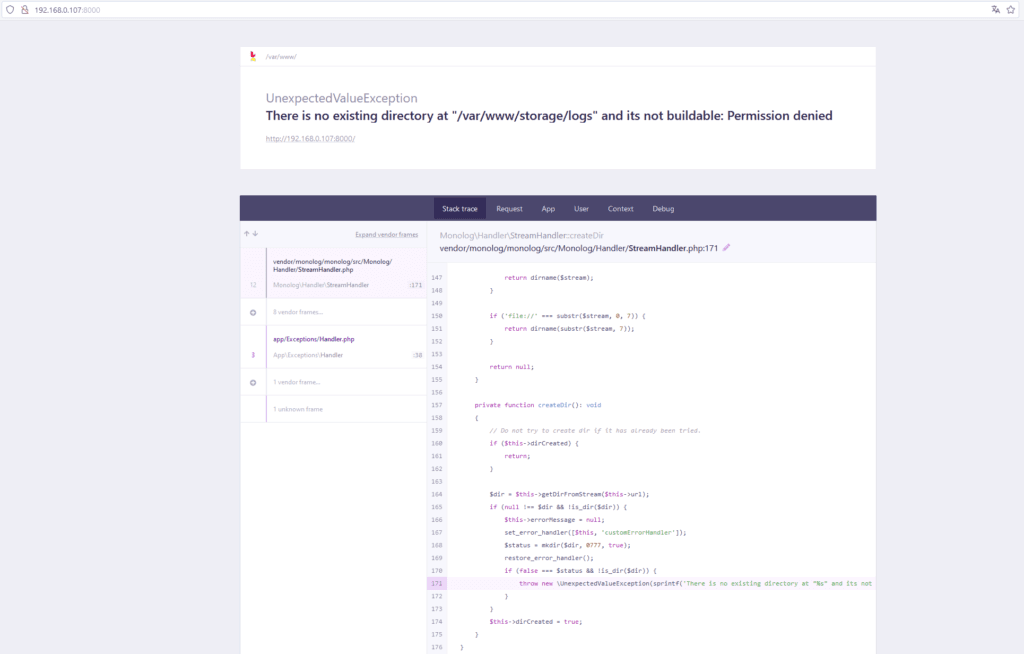1024x654 pixels.
Task: Click the translate page icon in the address bar
Action: pos(995,10)
